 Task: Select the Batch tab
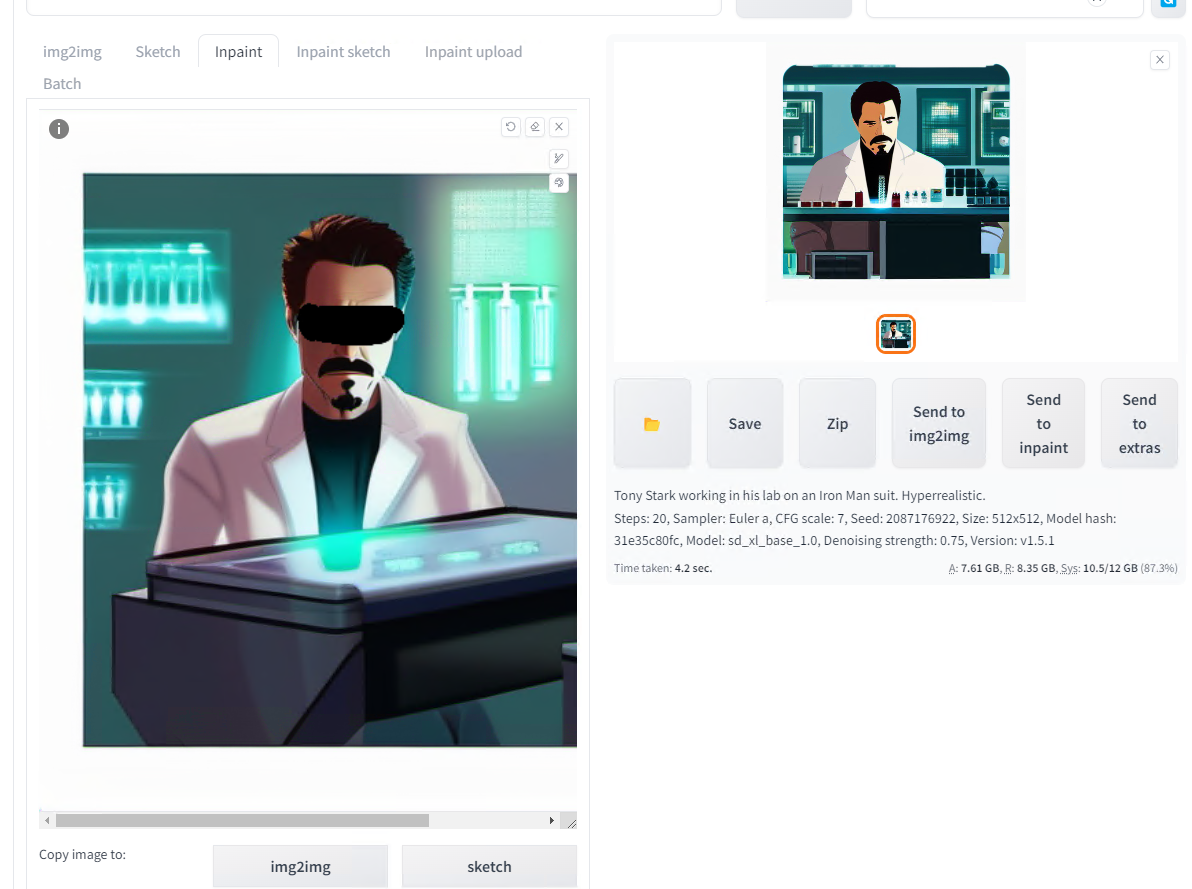coord(62,84)
